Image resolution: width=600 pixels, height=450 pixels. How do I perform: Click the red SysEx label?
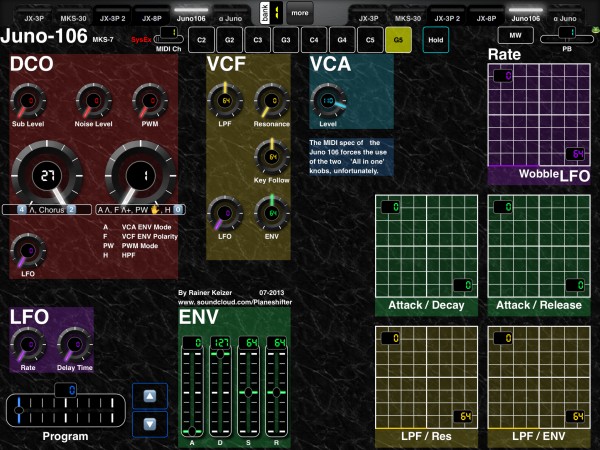[x=141, y=40]
